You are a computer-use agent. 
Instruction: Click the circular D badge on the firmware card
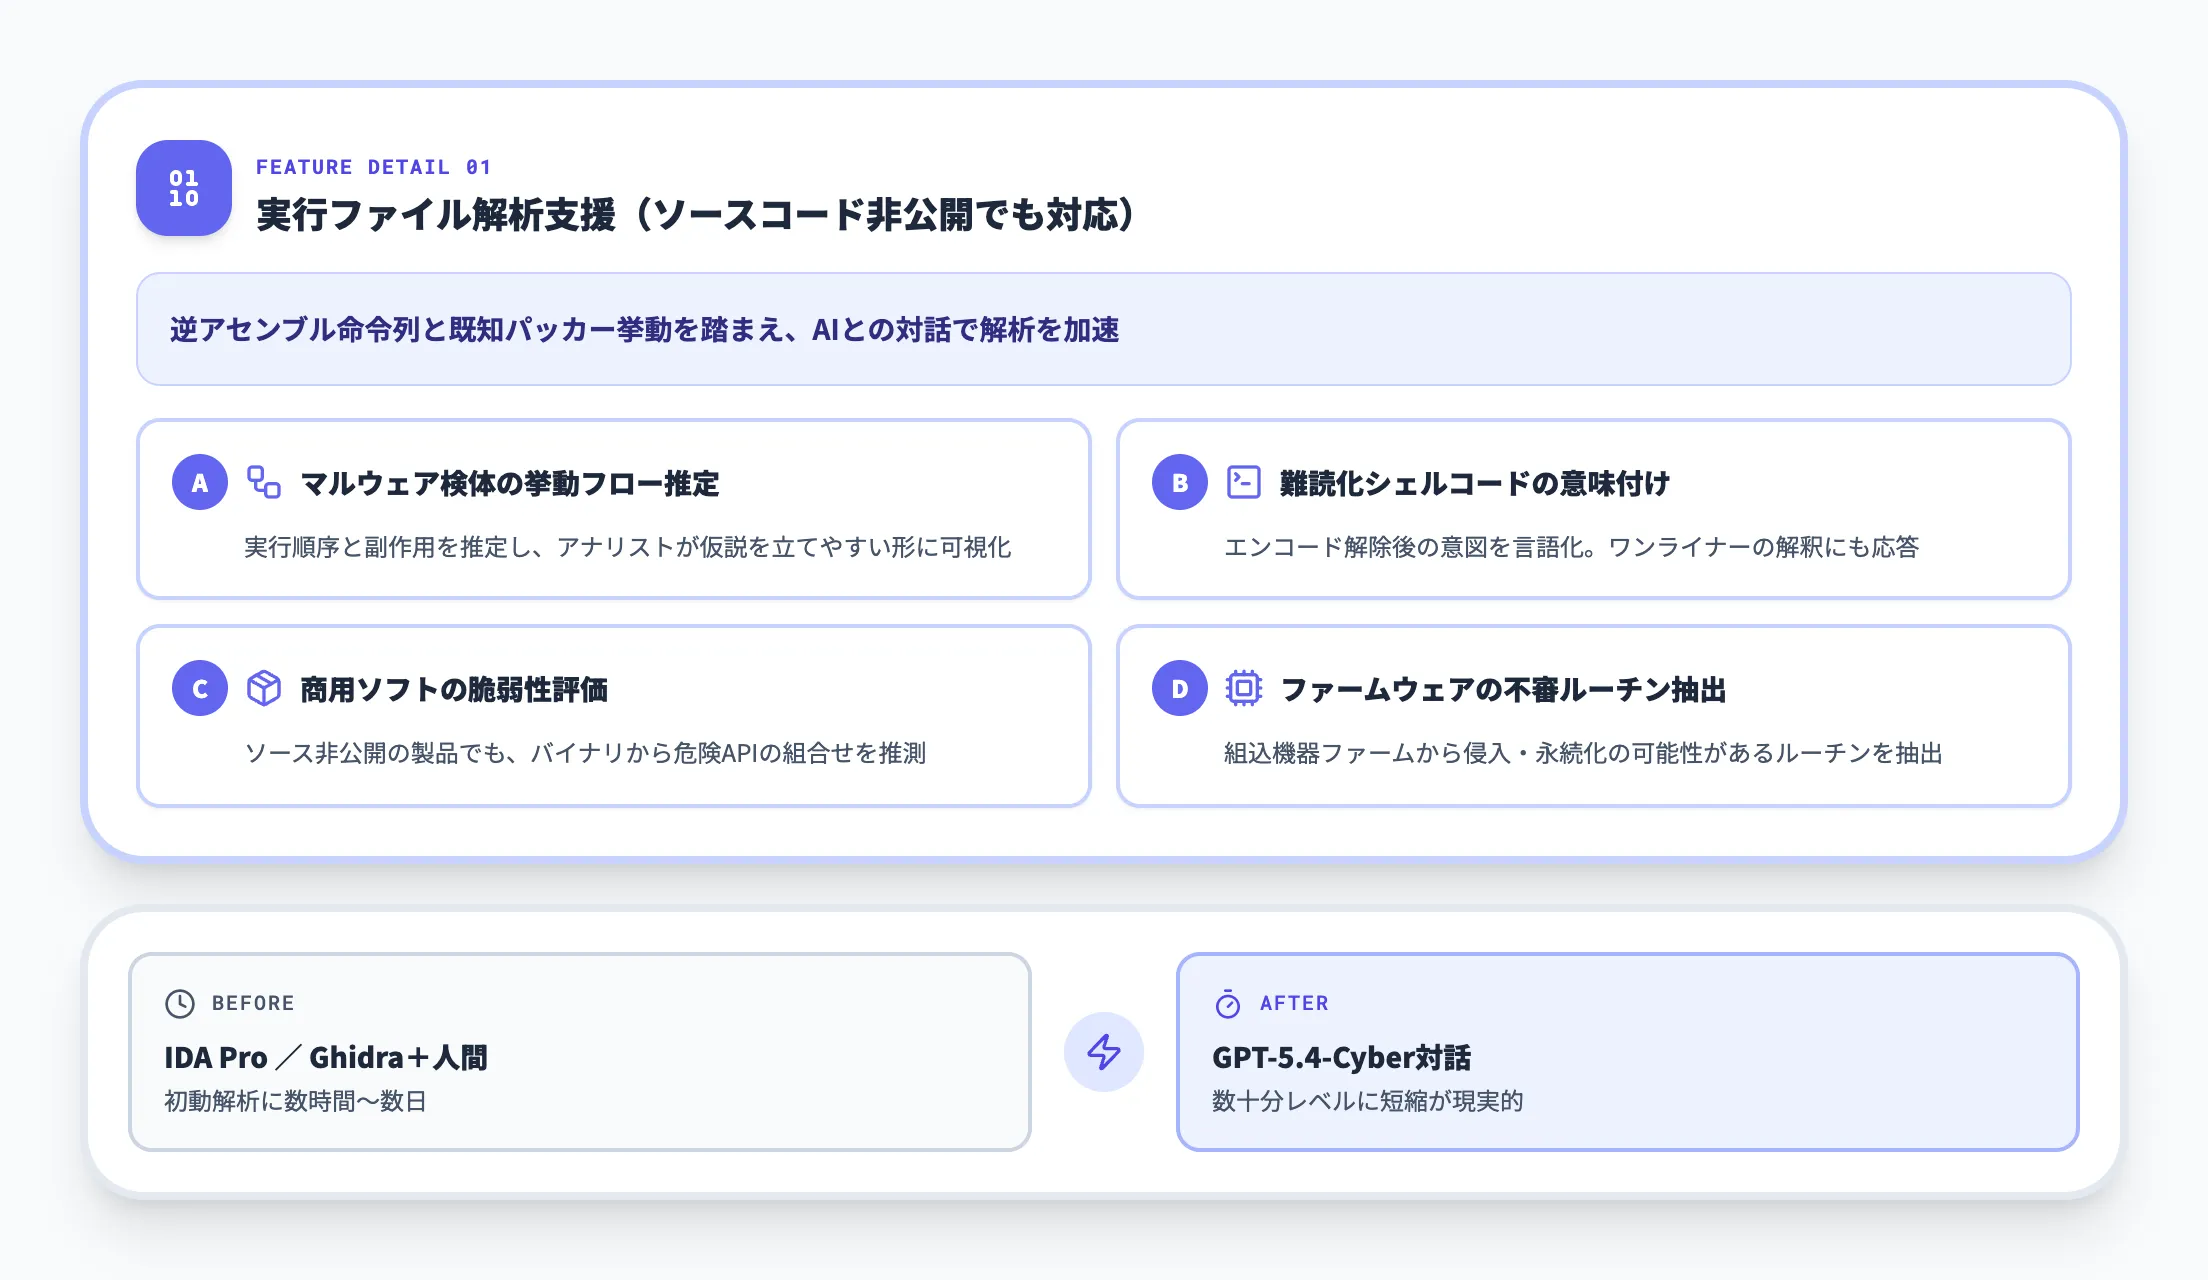(x=1179, y=689)
